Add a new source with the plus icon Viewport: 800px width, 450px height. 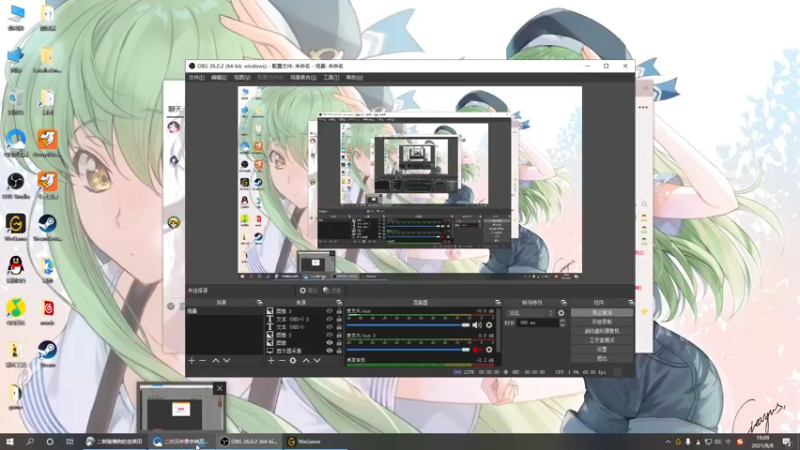271,361
